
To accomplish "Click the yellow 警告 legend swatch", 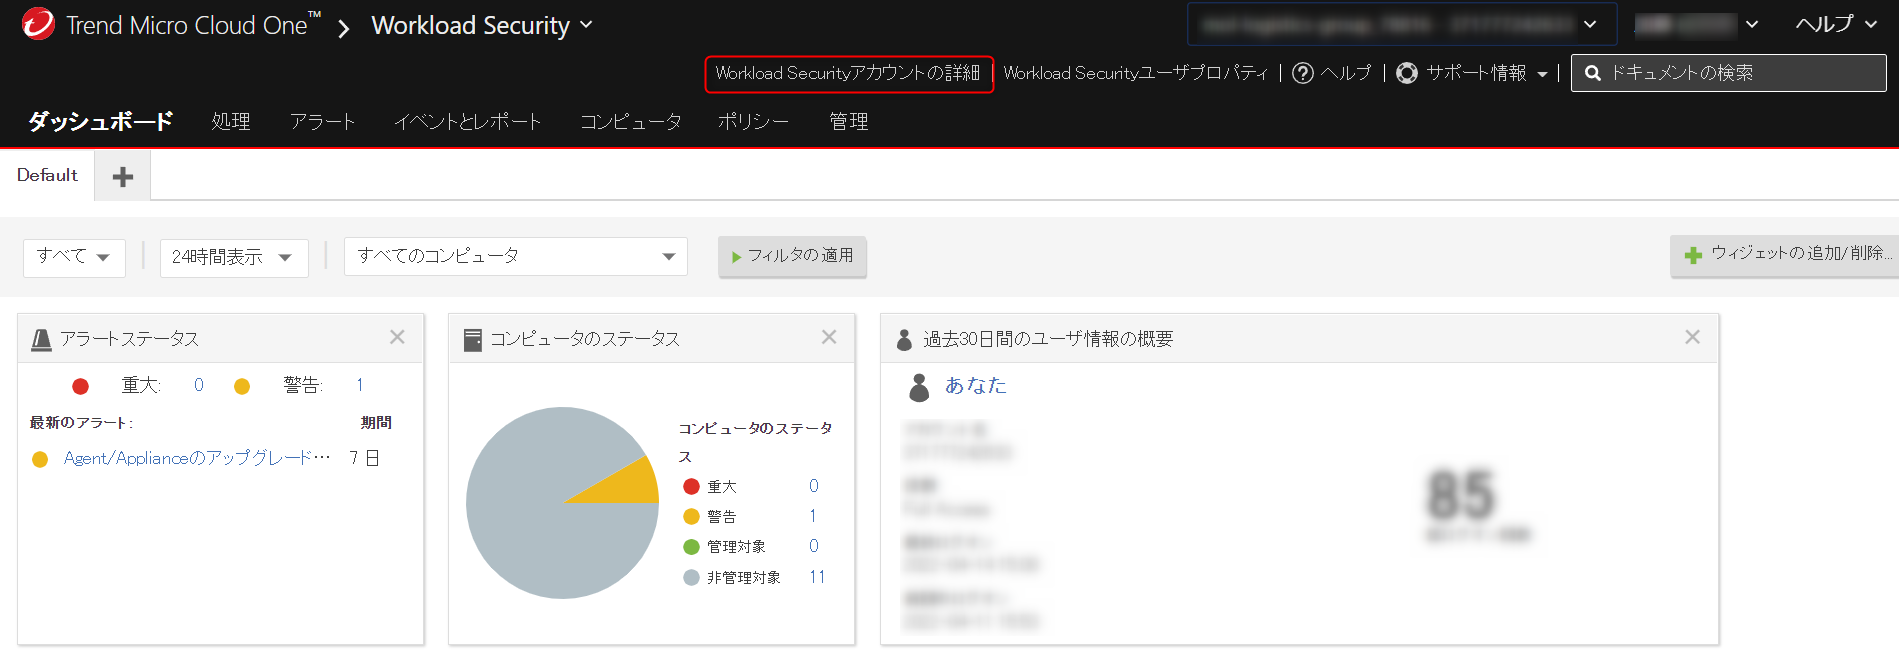I will 691,516.
